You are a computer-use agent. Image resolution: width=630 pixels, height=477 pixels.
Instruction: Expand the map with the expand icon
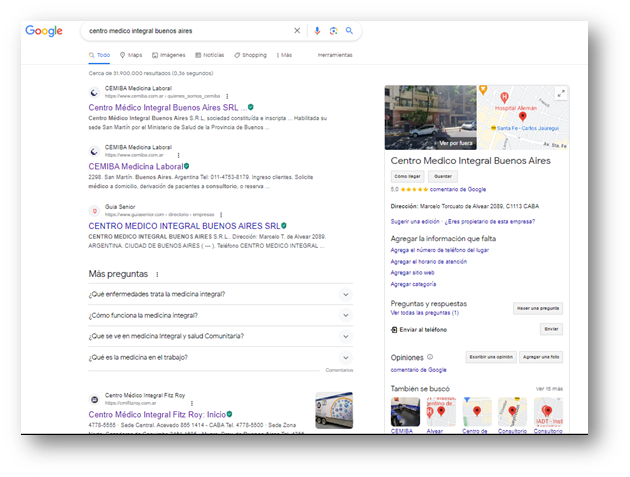tap(561, 94)
